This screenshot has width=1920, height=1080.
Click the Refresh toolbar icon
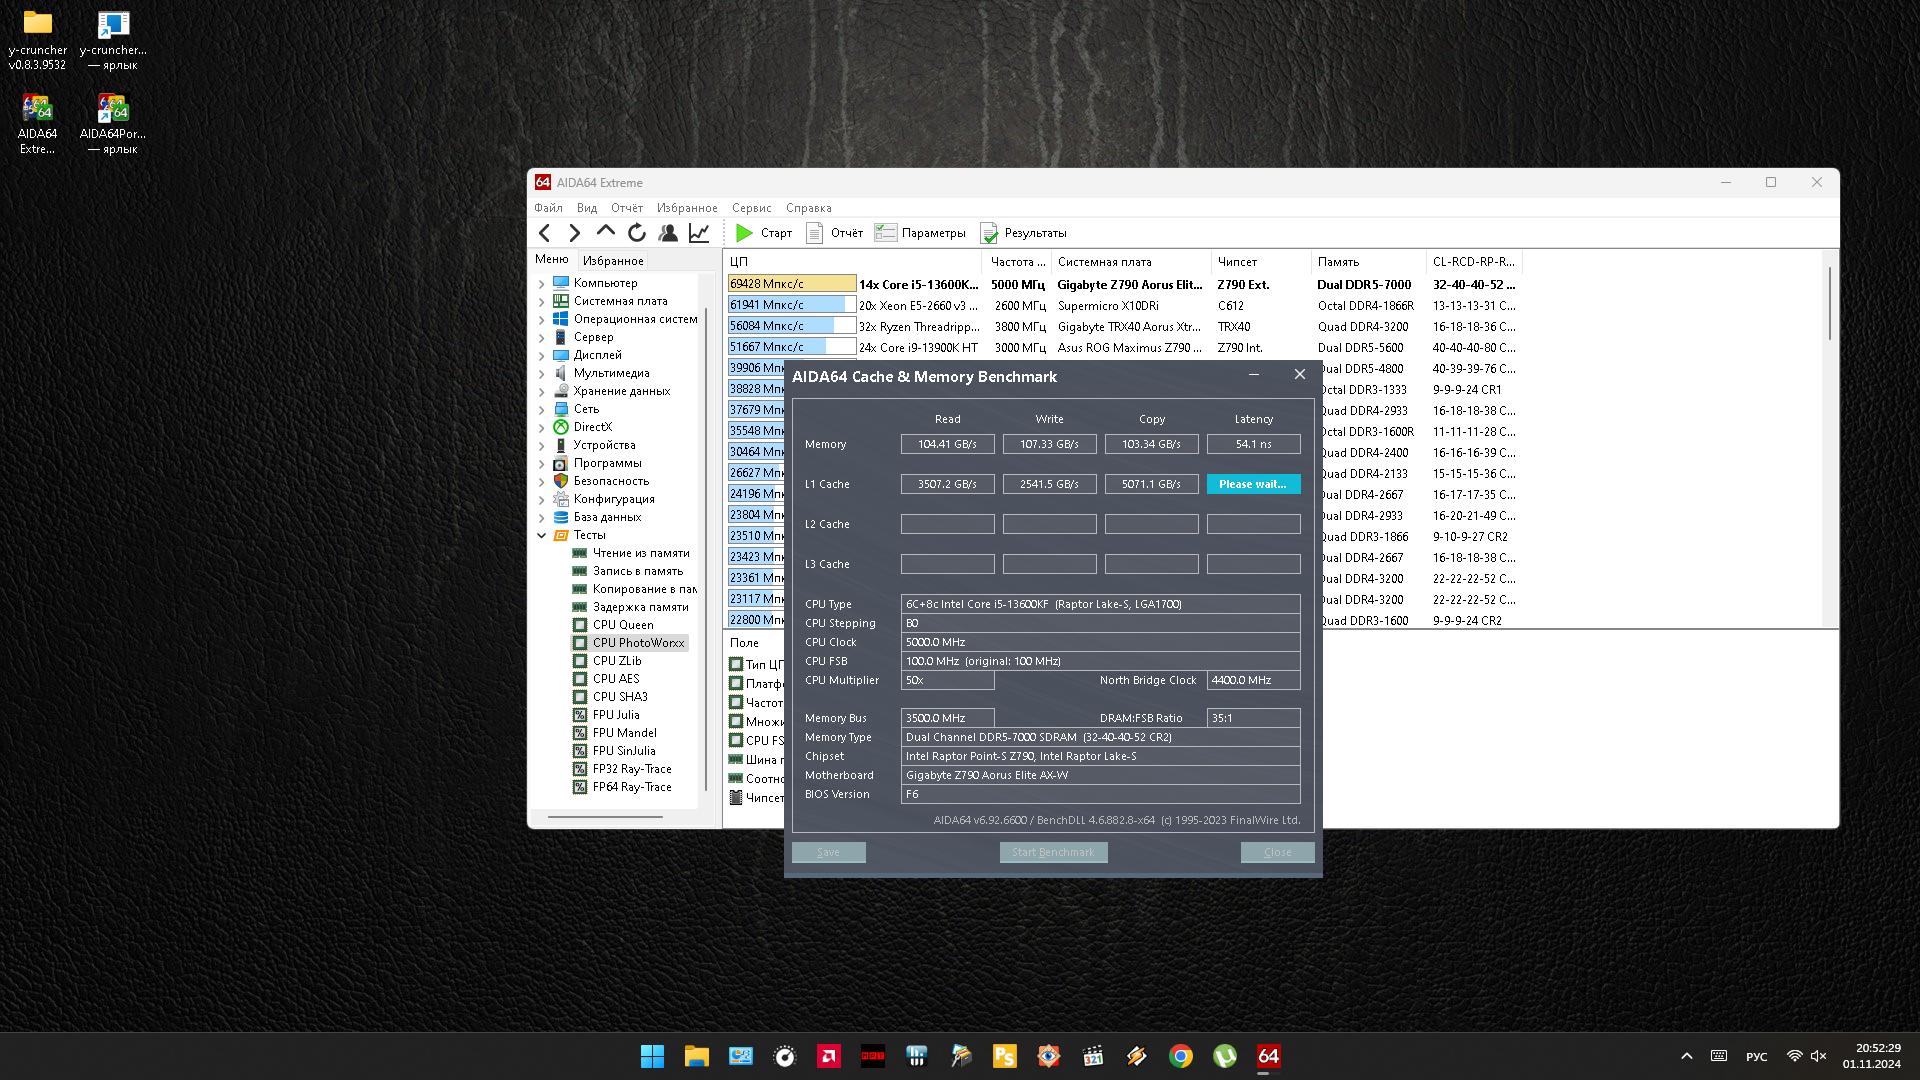637,233
